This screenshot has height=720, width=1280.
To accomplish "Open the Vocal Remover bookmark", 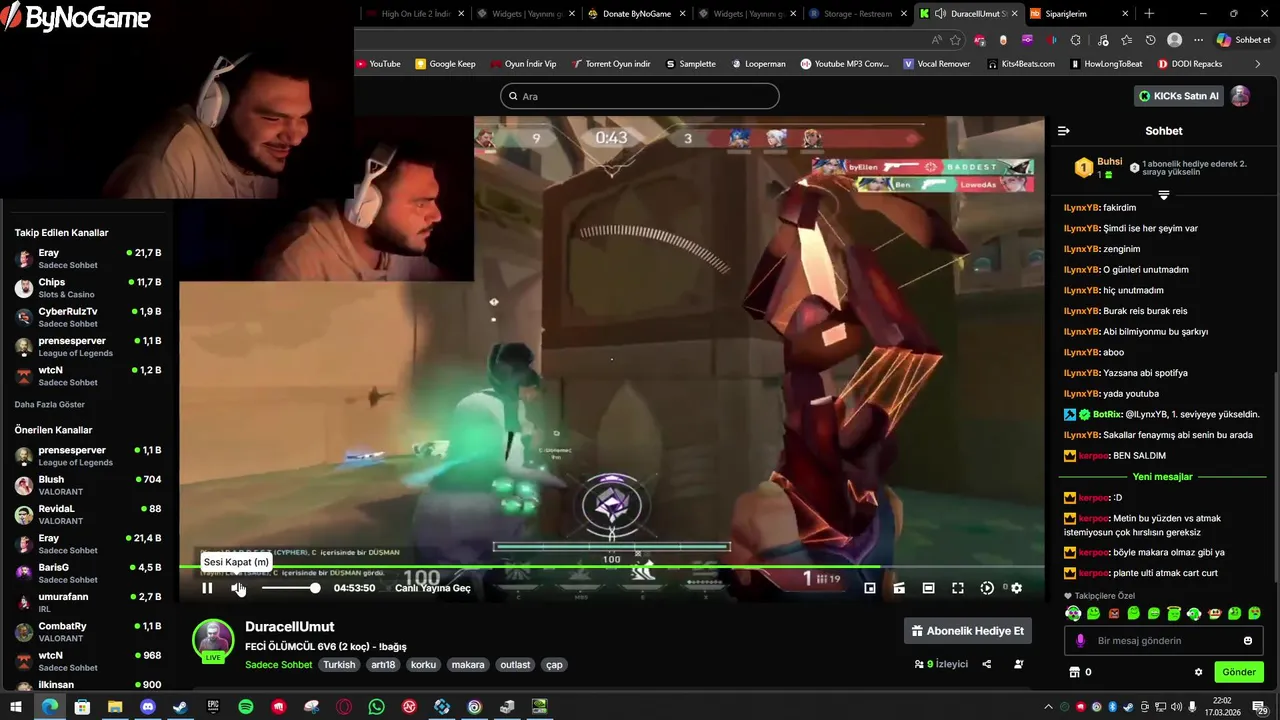I will click(937, 64).
